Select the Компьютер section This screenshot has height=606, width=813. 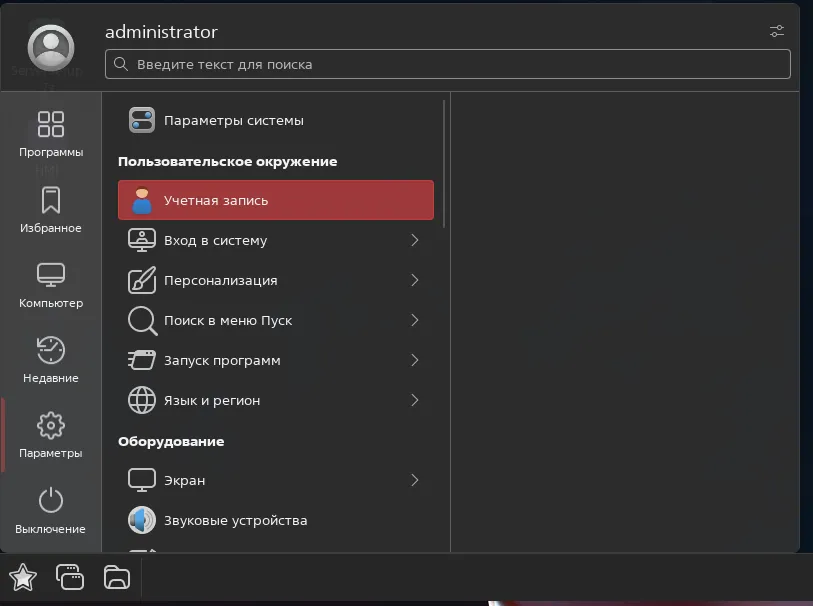pyautogui.click(x=51, y=285)
